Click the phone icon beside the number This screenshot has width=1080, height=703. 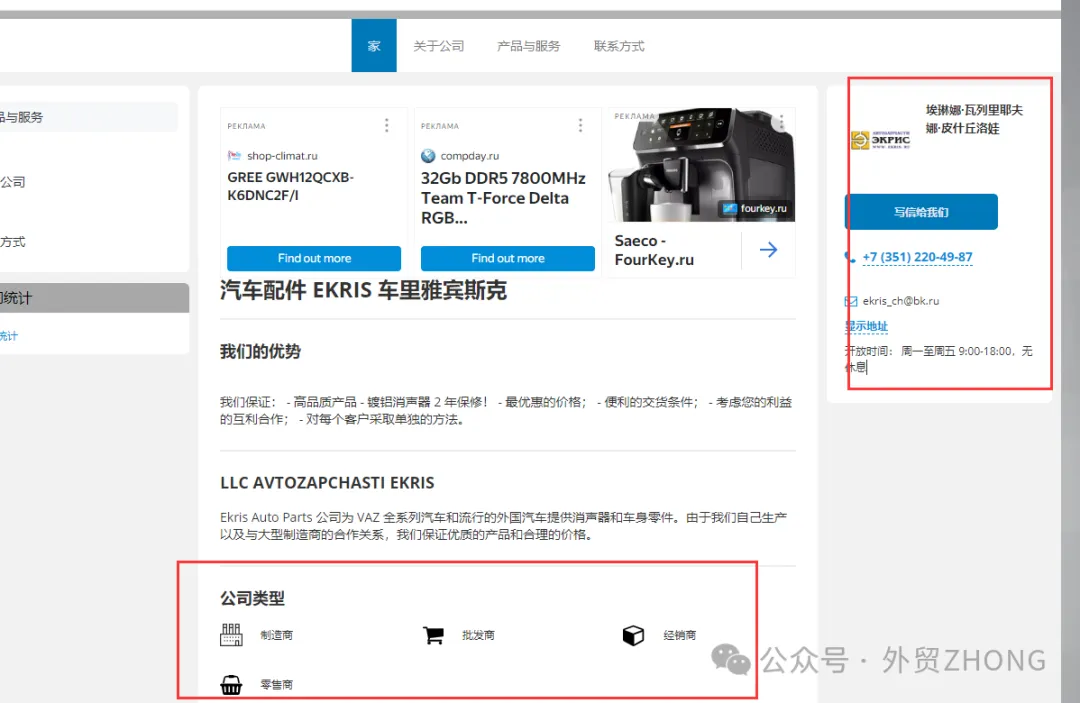pos(850,258)
